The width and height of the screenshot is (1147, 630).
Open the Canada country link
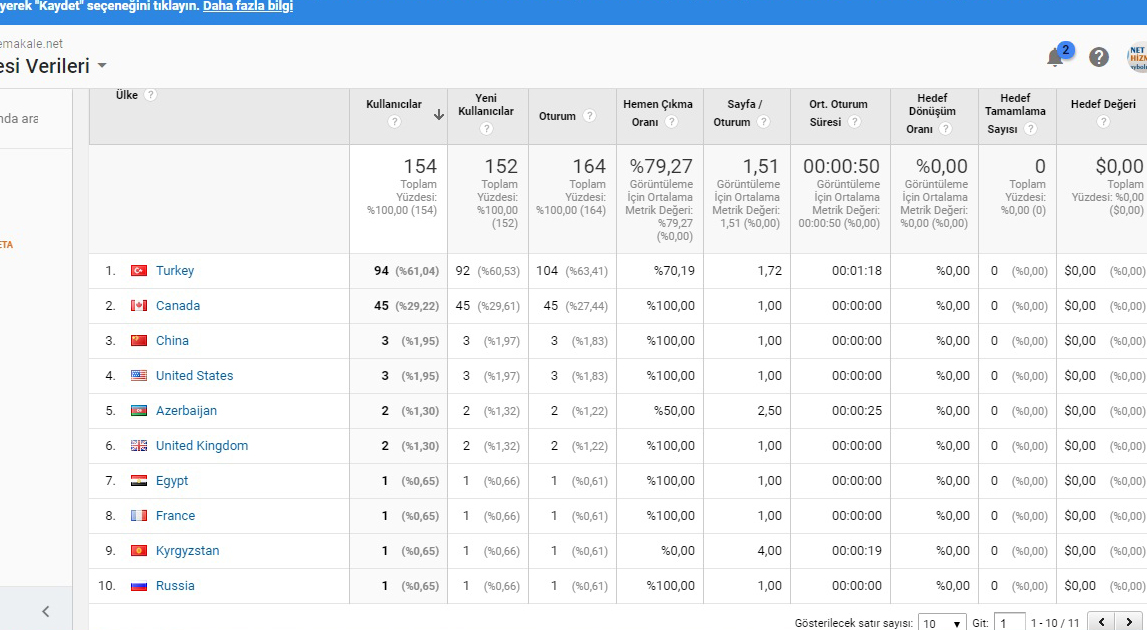[x=178, y=306]
